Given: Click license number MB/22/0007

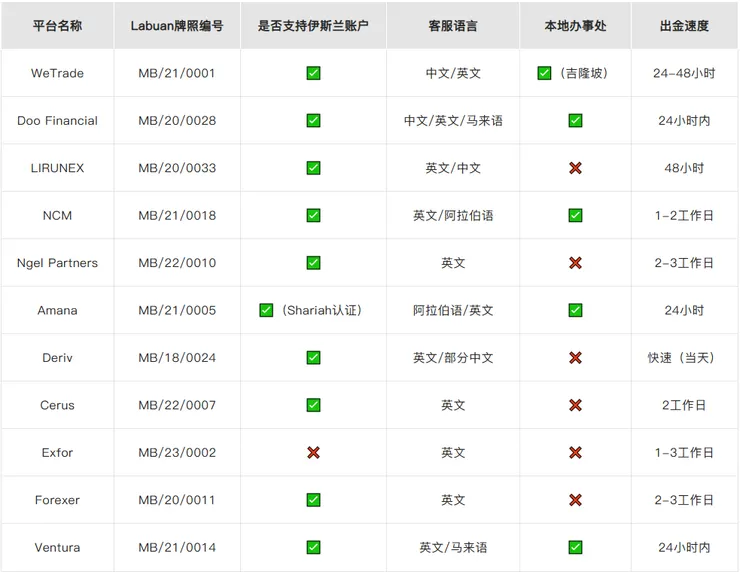Looking at the screenshot, I should pos(177,405).
